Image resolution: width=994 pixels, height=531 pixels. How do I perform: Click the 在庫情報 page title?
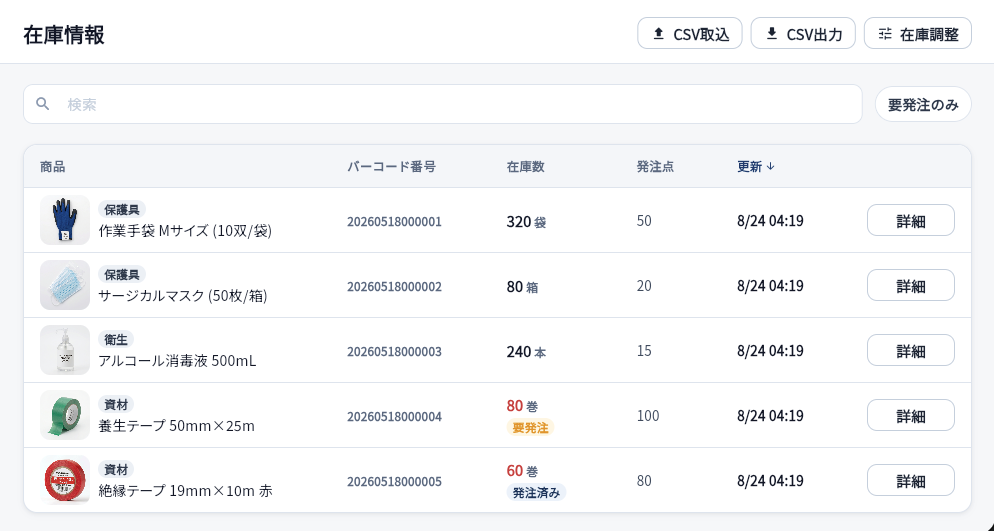(x=64, y=34)
